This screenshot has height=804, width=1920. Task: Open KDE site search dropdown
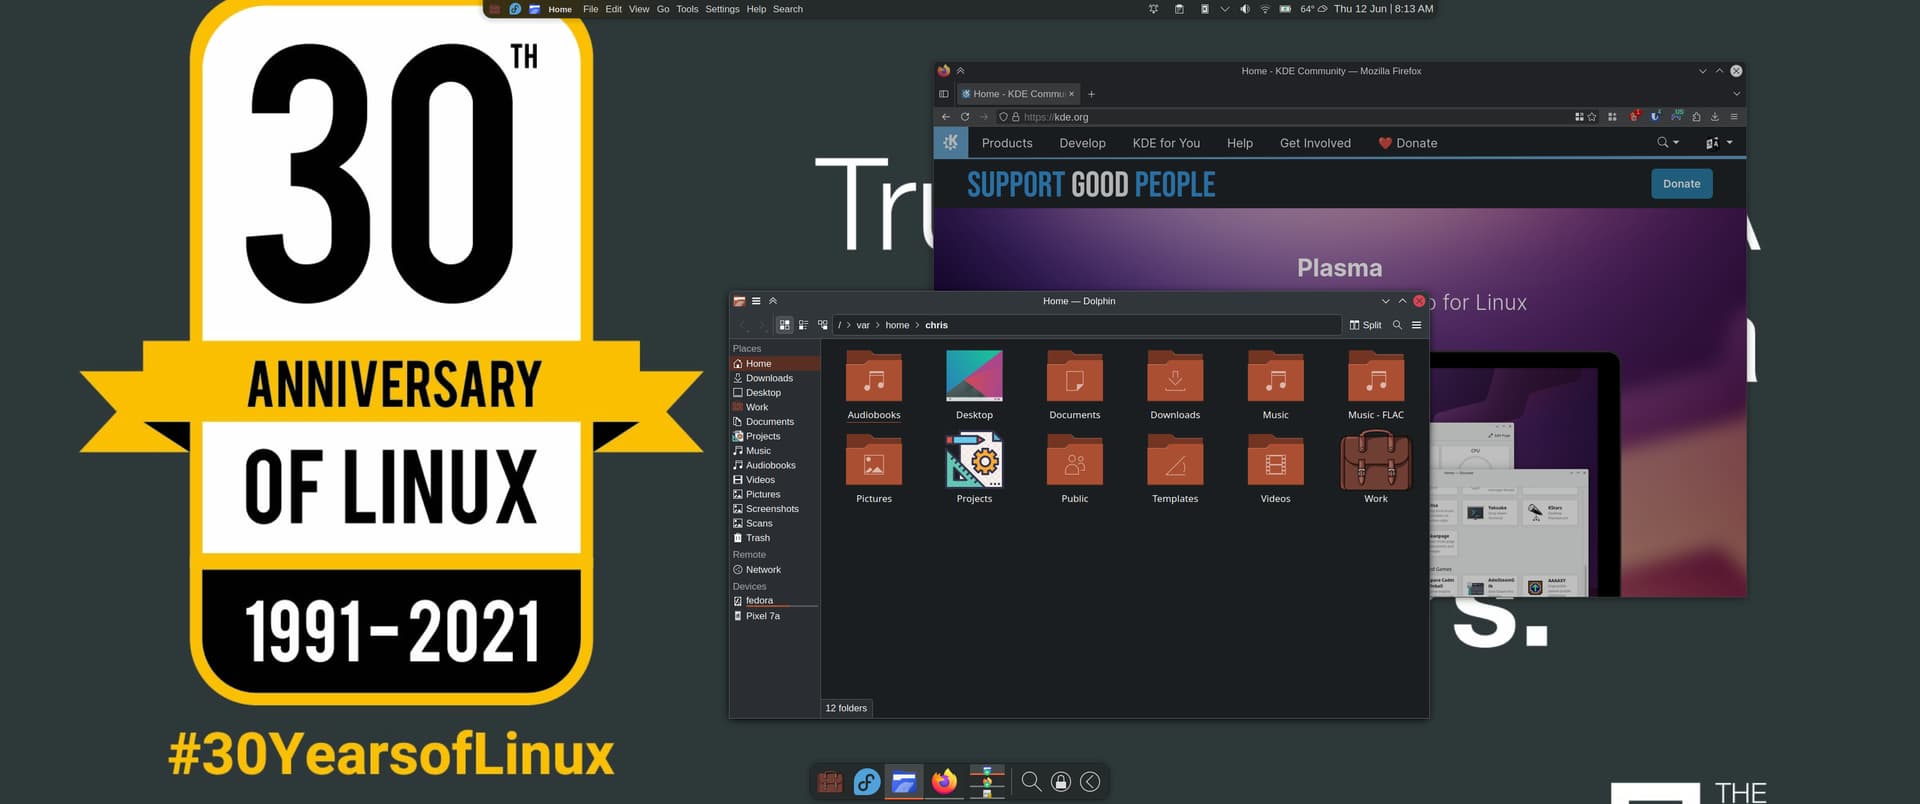tap(1668, 143)
